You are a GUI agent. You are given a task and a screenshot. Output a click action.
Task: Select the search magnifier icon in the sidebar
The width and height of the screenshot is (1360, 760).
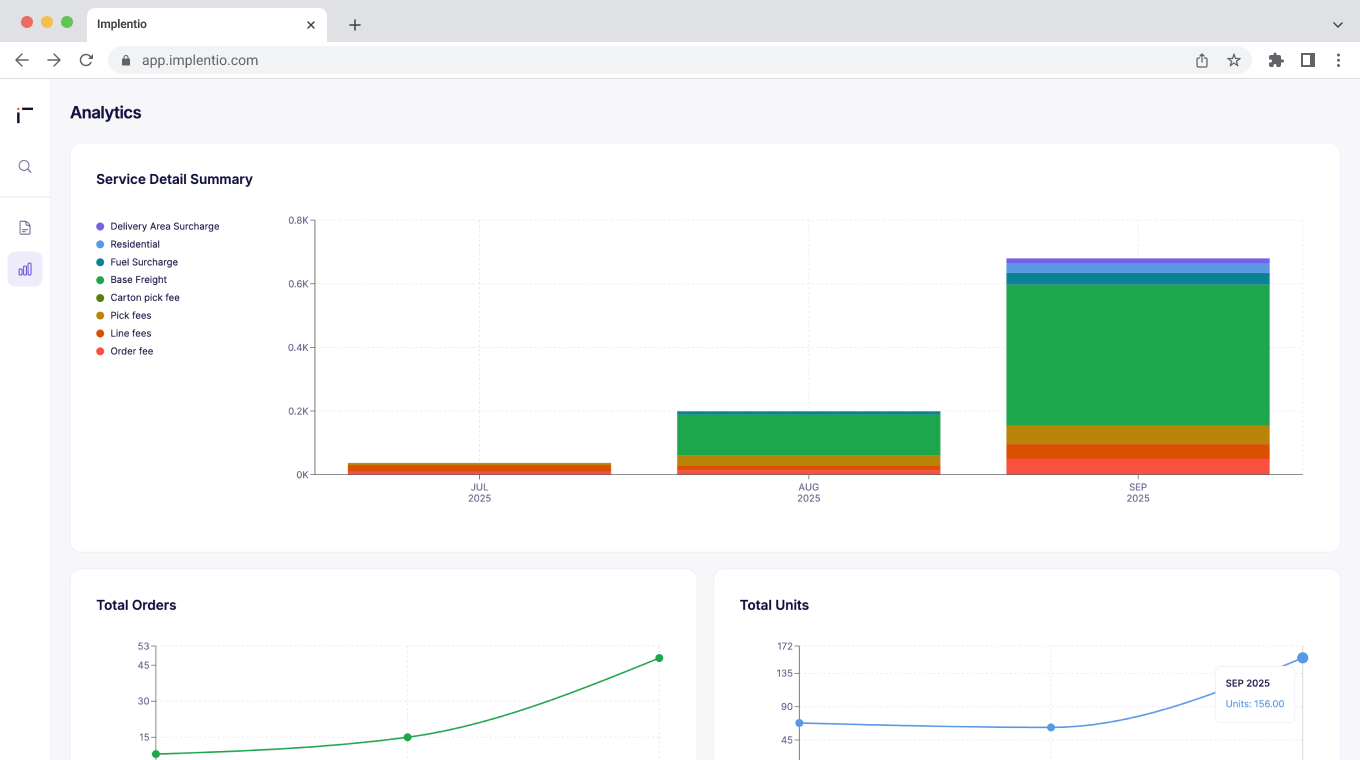click(x=25, y=166)
